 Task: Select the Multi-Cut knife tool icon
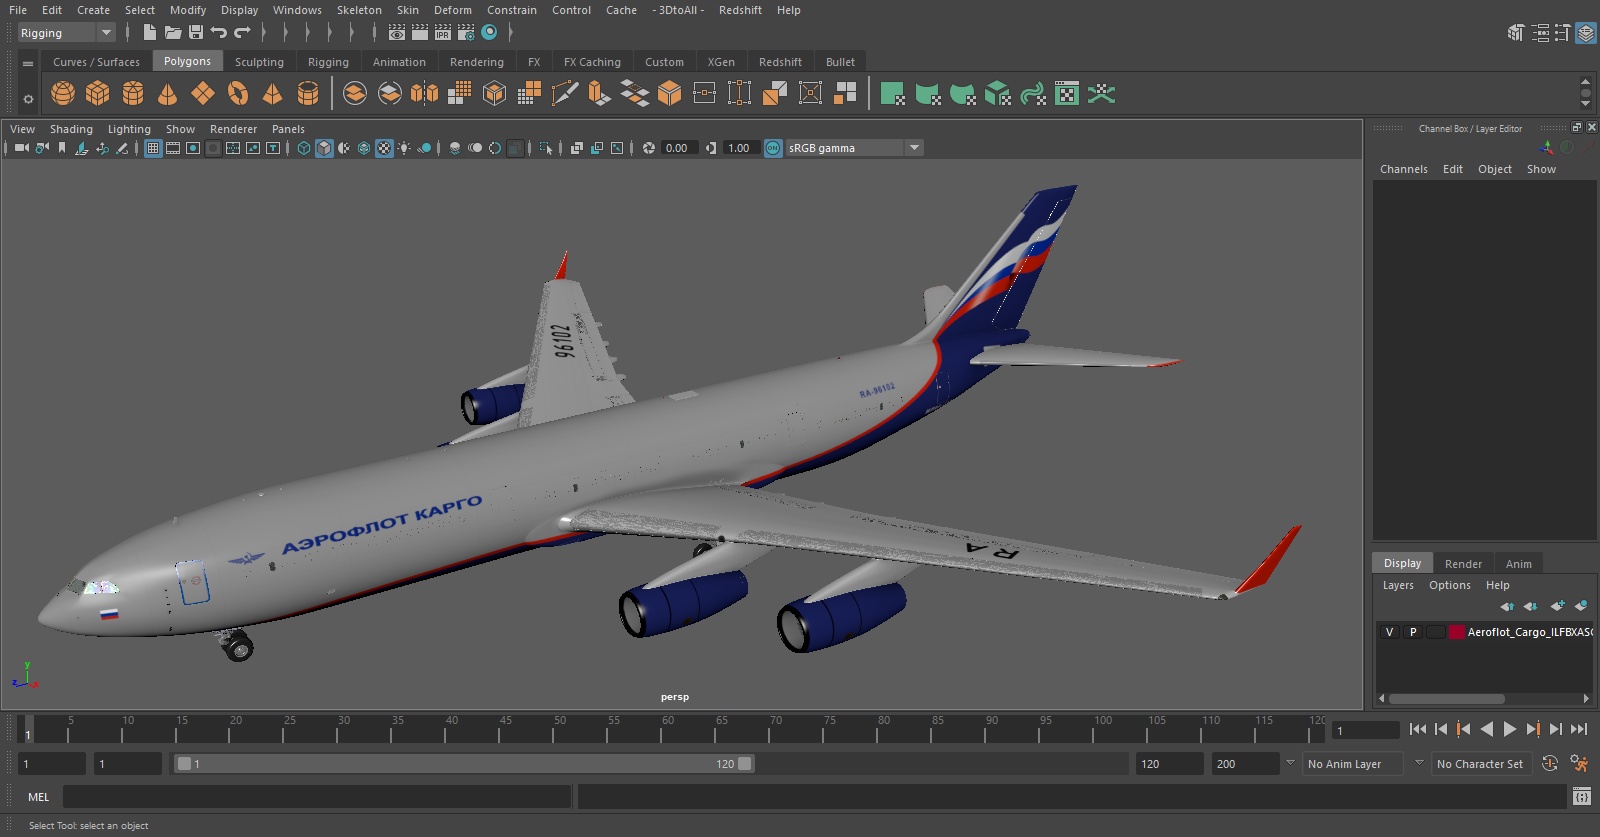(x=565, y=94)
